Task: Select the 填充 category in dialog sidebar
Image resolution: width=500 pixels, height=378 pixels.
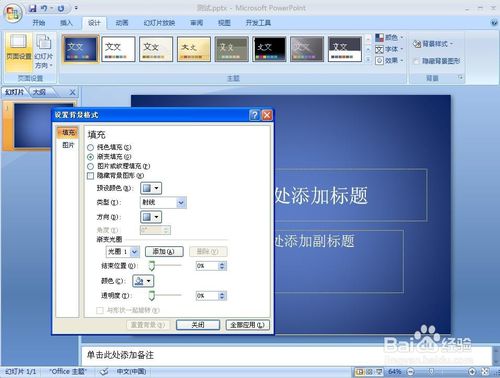Action: coord(68,132)
